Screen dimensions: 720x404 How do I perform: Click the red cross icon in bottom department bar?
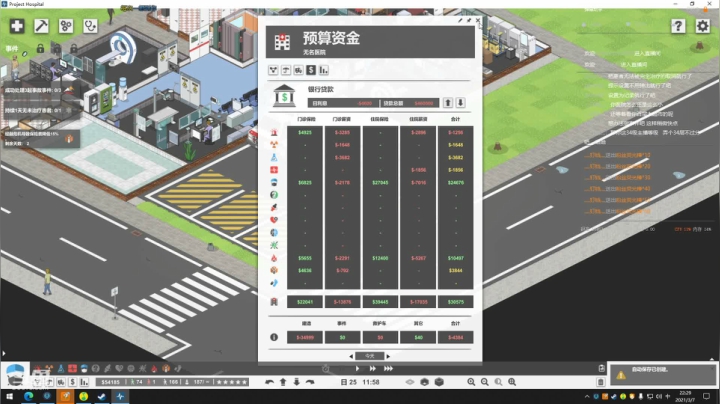pyautogui.click(x=73, y=368)
